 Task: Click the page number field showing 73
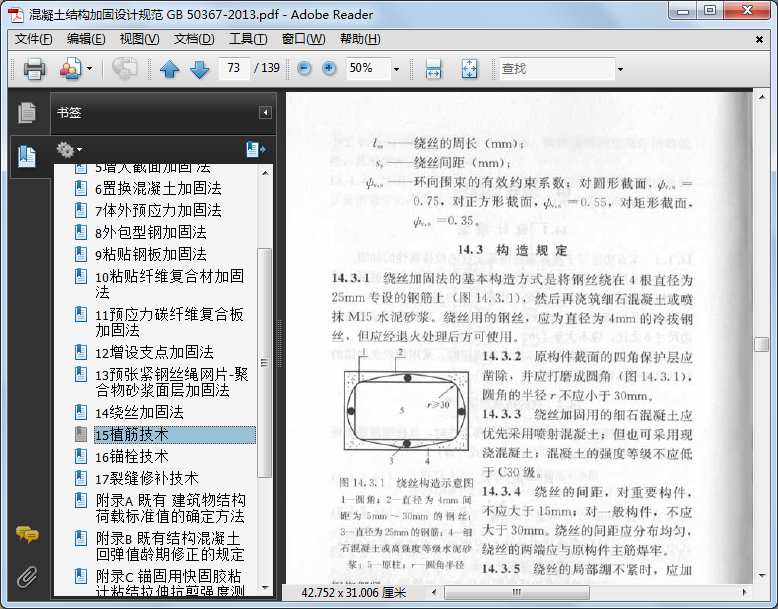[x=234, y=68]
